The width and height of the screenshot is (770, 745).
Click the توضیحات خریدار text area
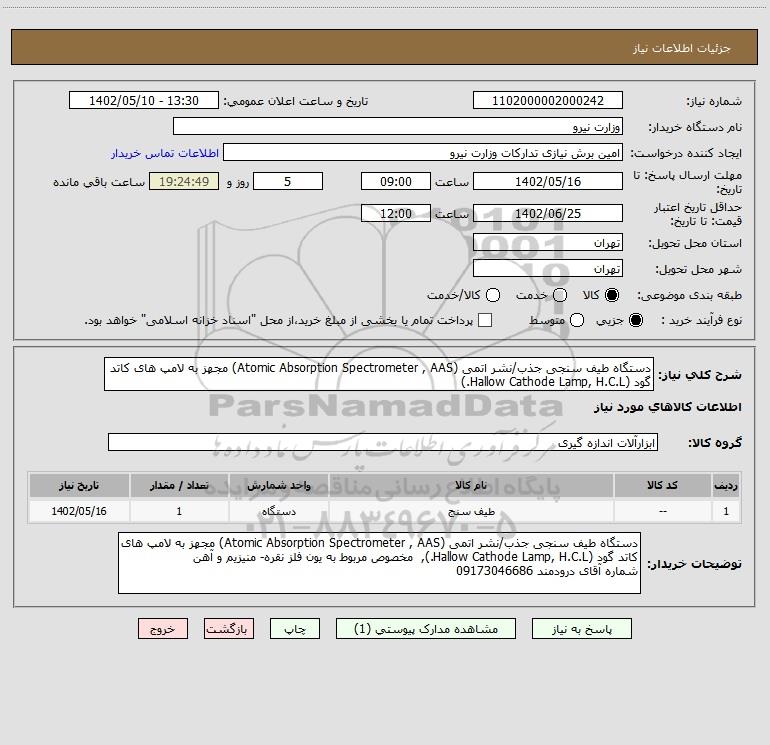click(x=380, y=563)
